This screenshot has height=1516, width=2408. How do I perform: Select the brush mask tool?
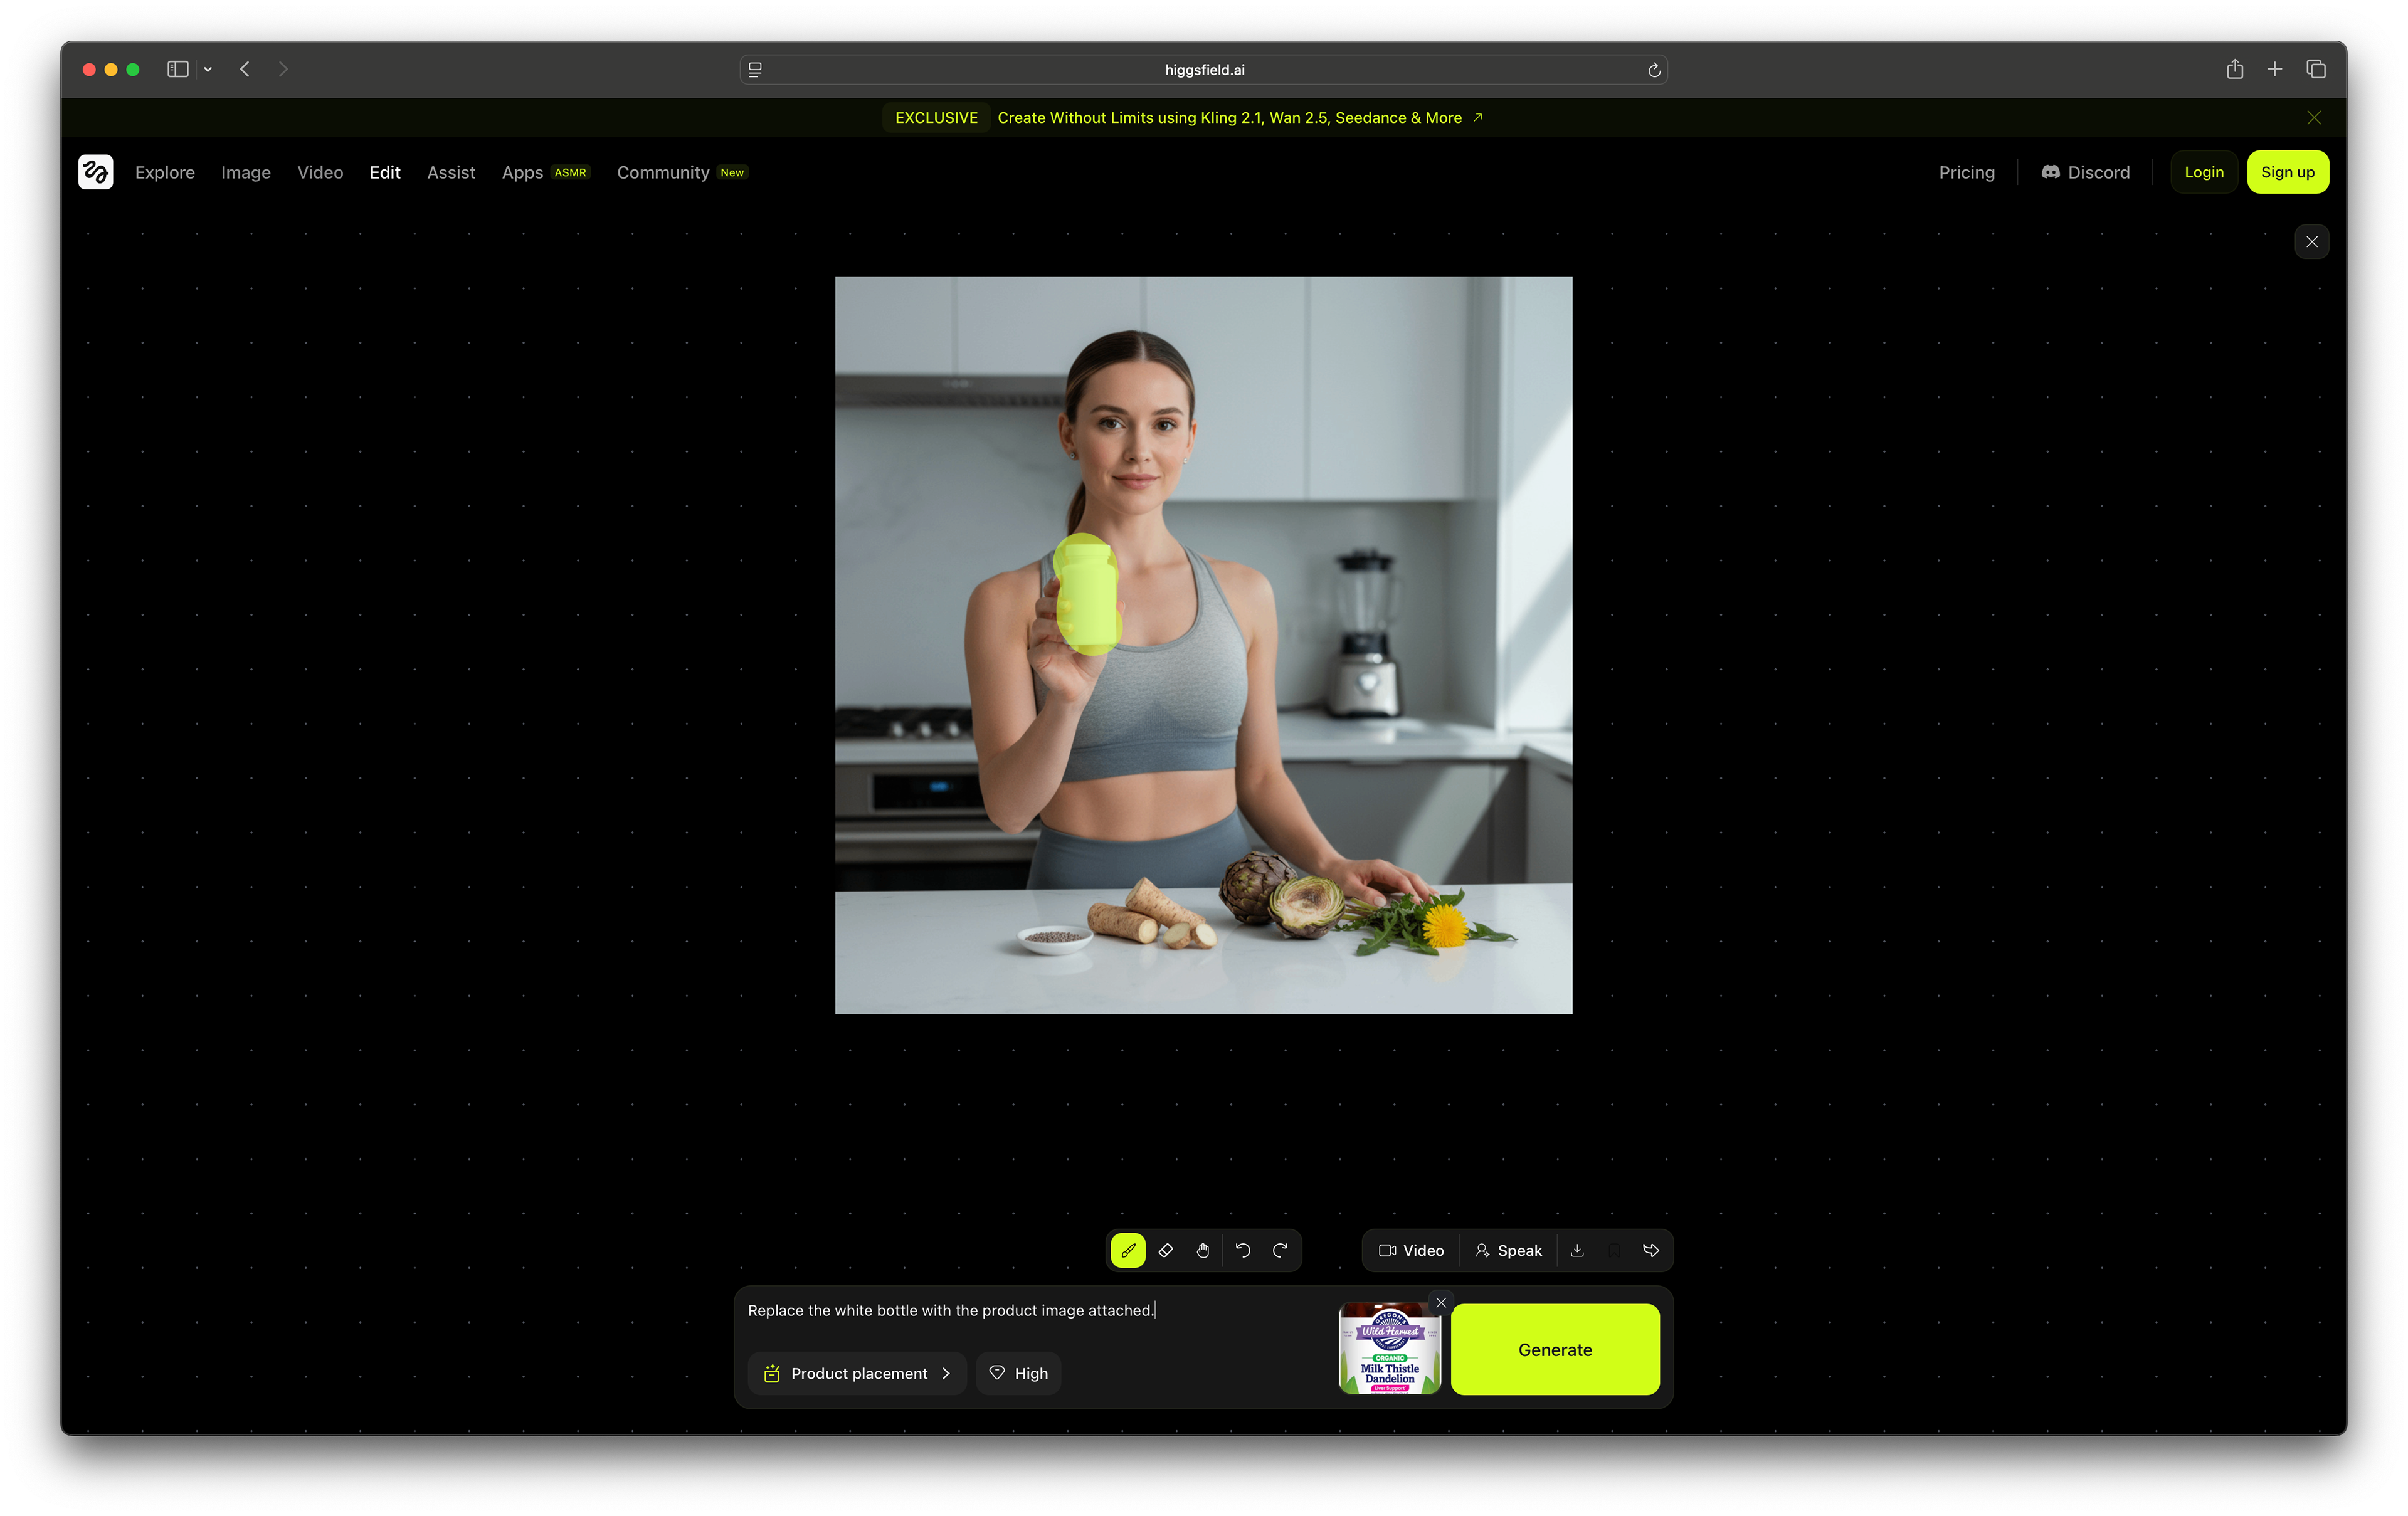pos(1128,1250)
